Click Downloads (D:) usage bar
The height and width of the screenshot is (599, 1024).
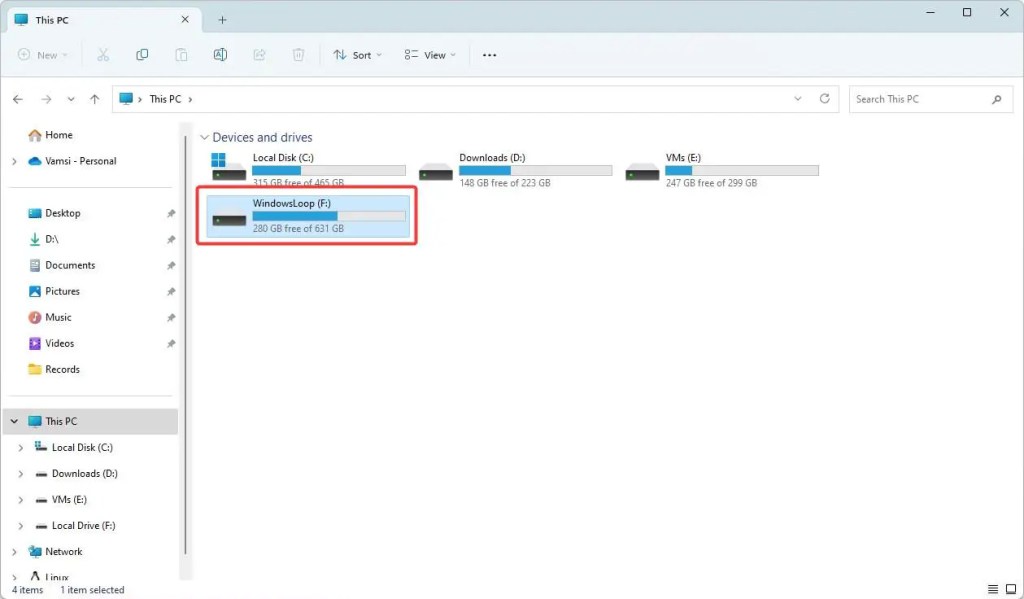536,170
